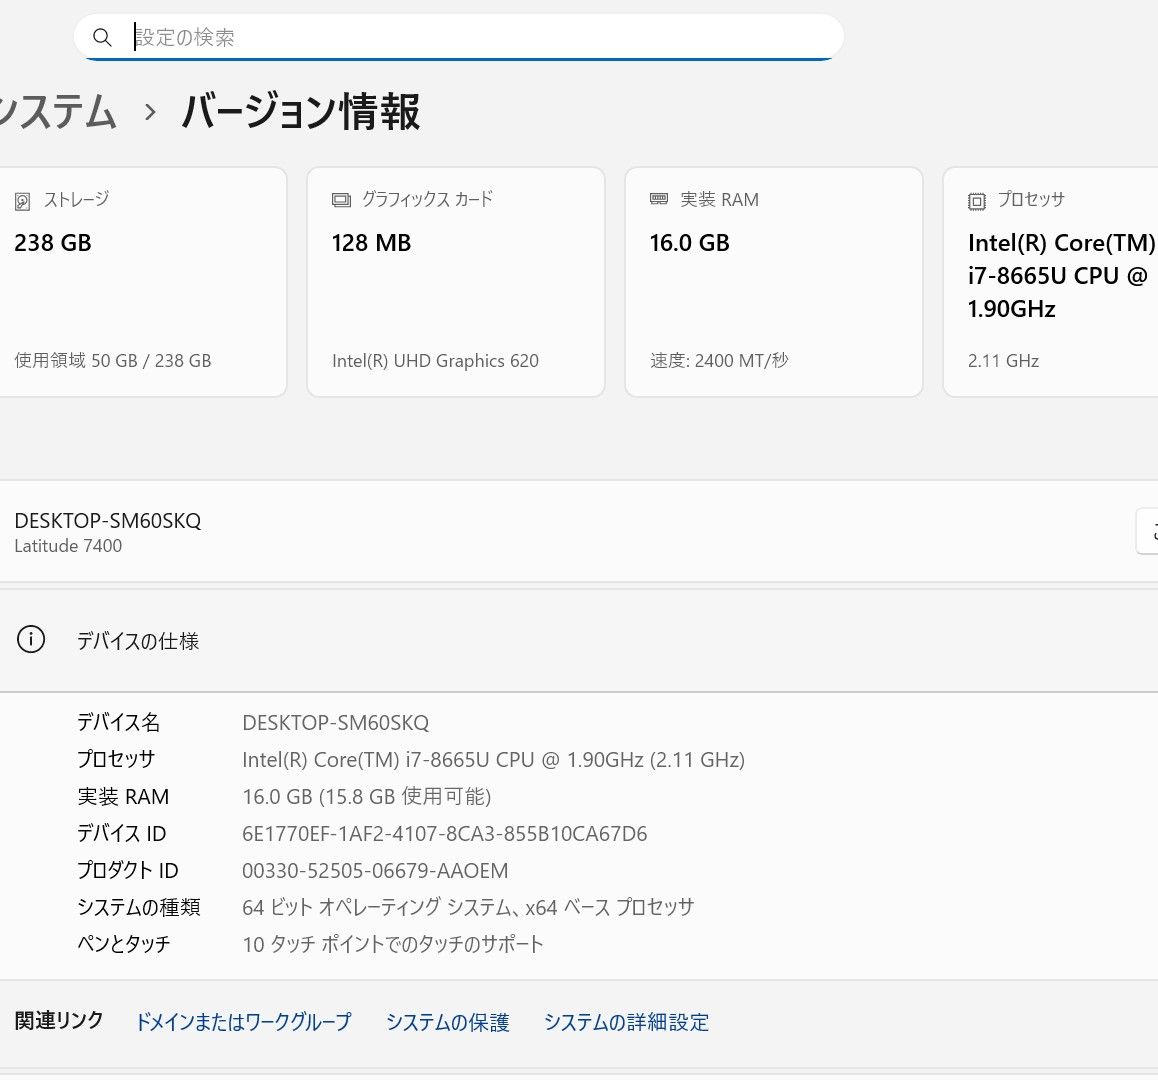Open the 実装 RAM 16.0 GB card
Screen dimensions: 1158x1080
(773, 282)
